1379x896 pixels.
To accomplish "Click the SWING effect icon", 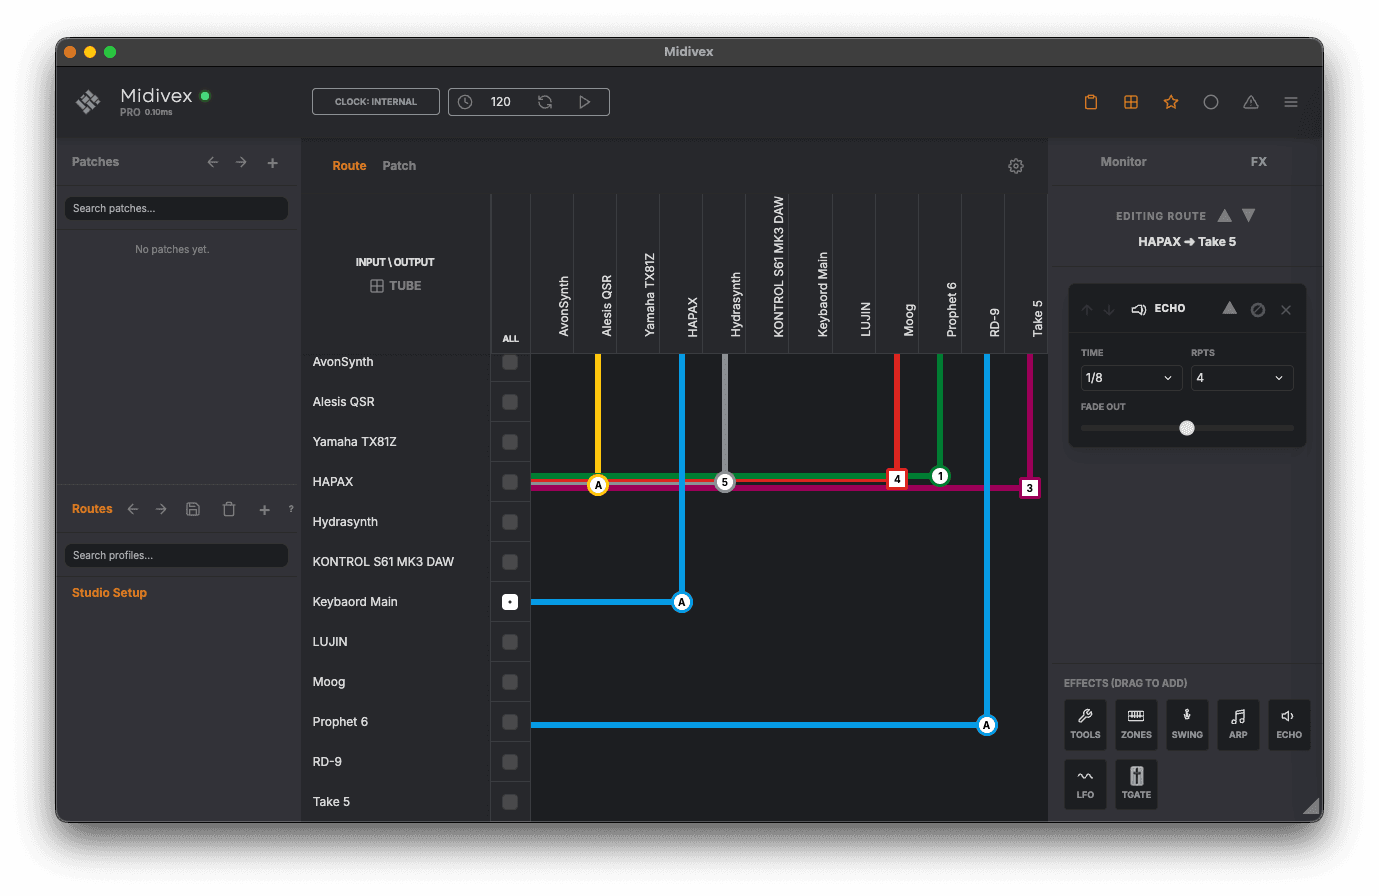I will pyautogui.click(x=1187, y=724).
